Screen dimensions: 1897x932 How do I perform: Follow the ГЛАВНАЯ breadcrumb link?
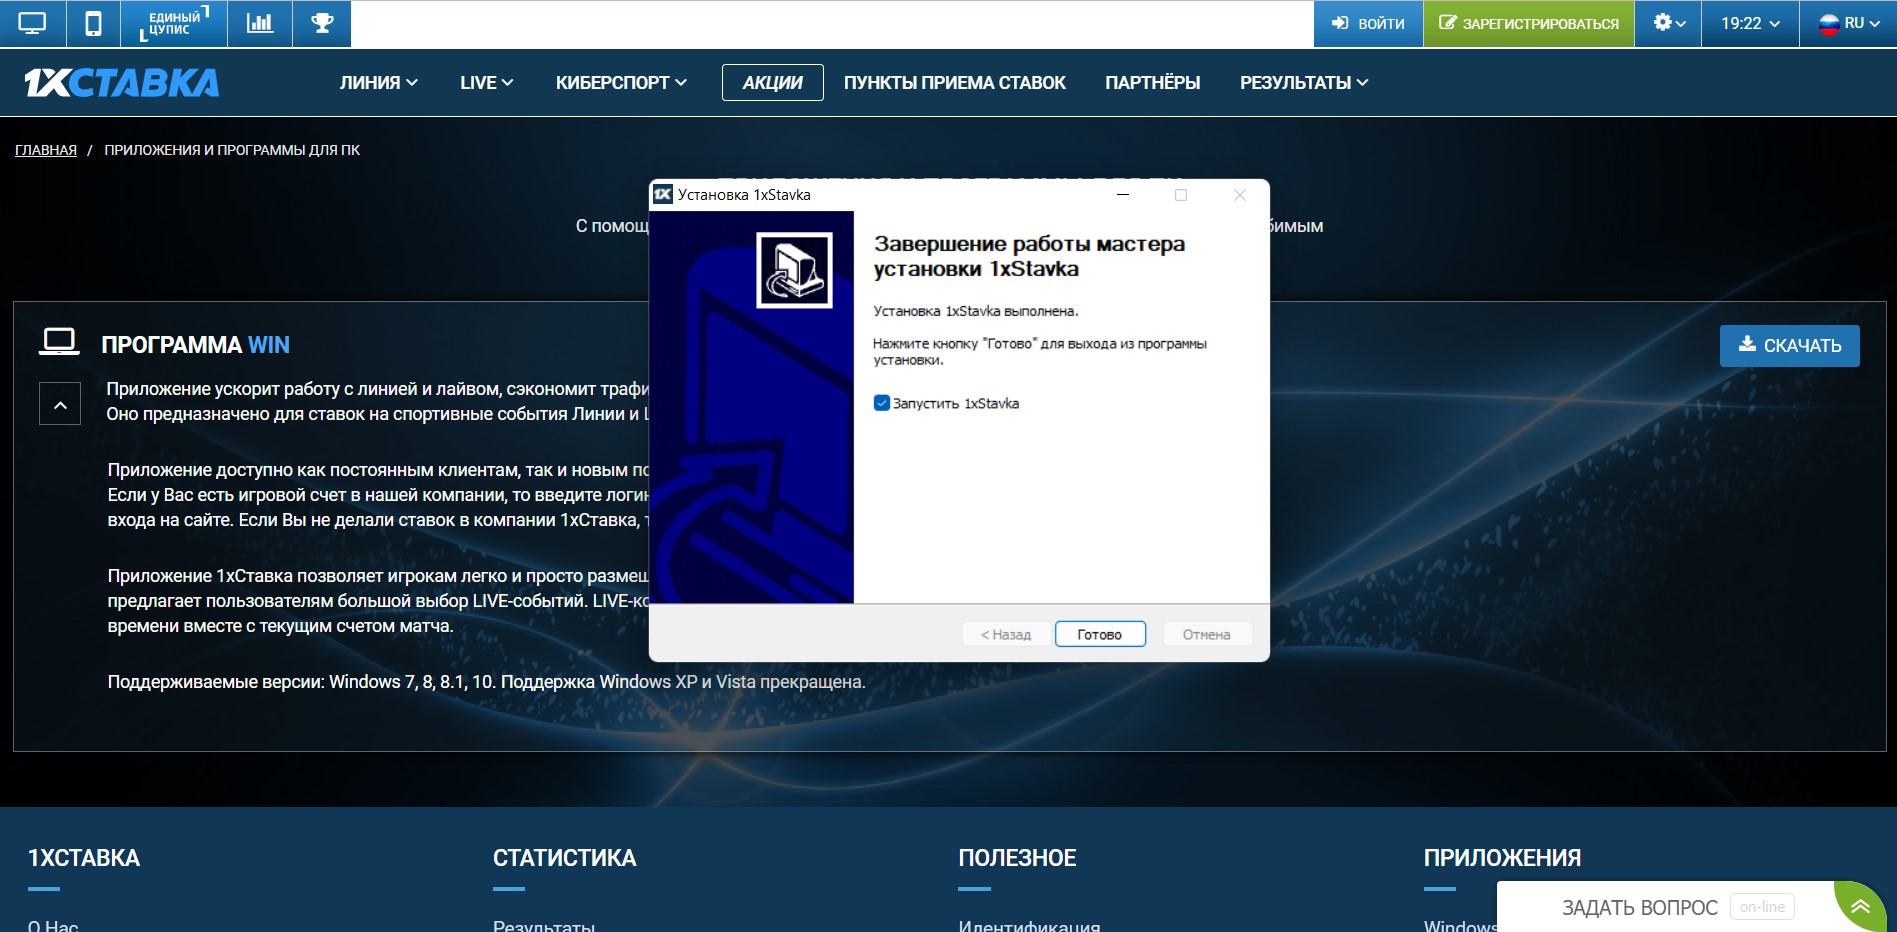tap(46, 150)
